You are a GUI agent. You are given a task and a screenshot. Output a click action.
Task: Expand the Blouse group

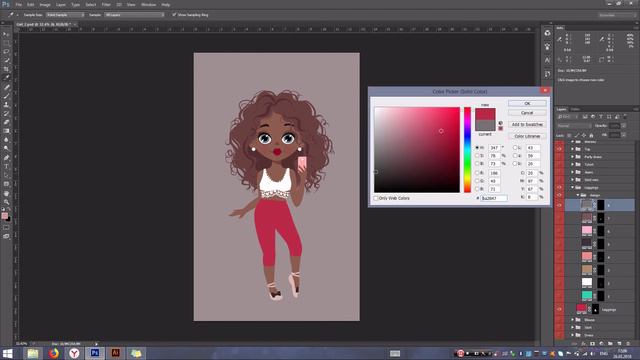tap(573, 320)
